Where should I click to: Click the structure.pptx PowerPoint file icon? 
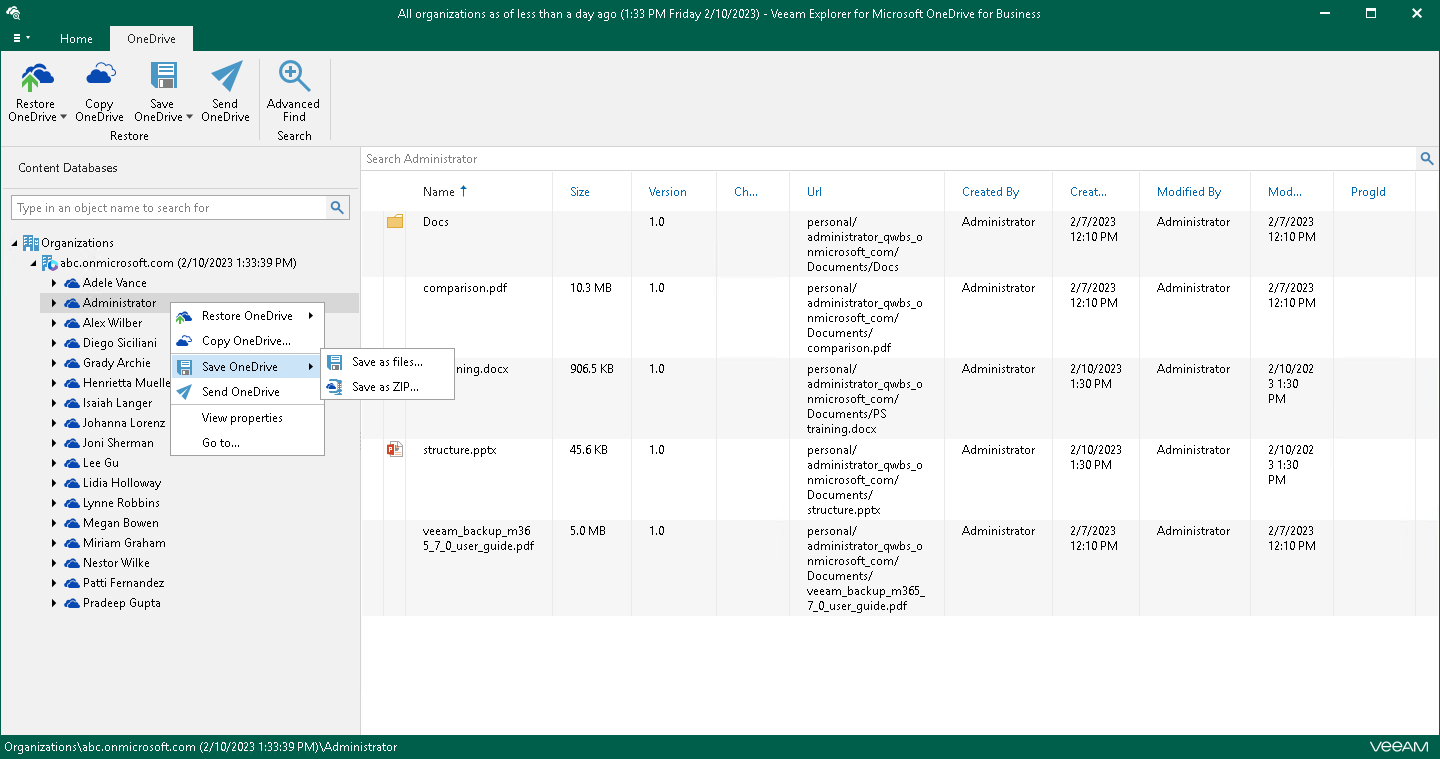point(395,450)
